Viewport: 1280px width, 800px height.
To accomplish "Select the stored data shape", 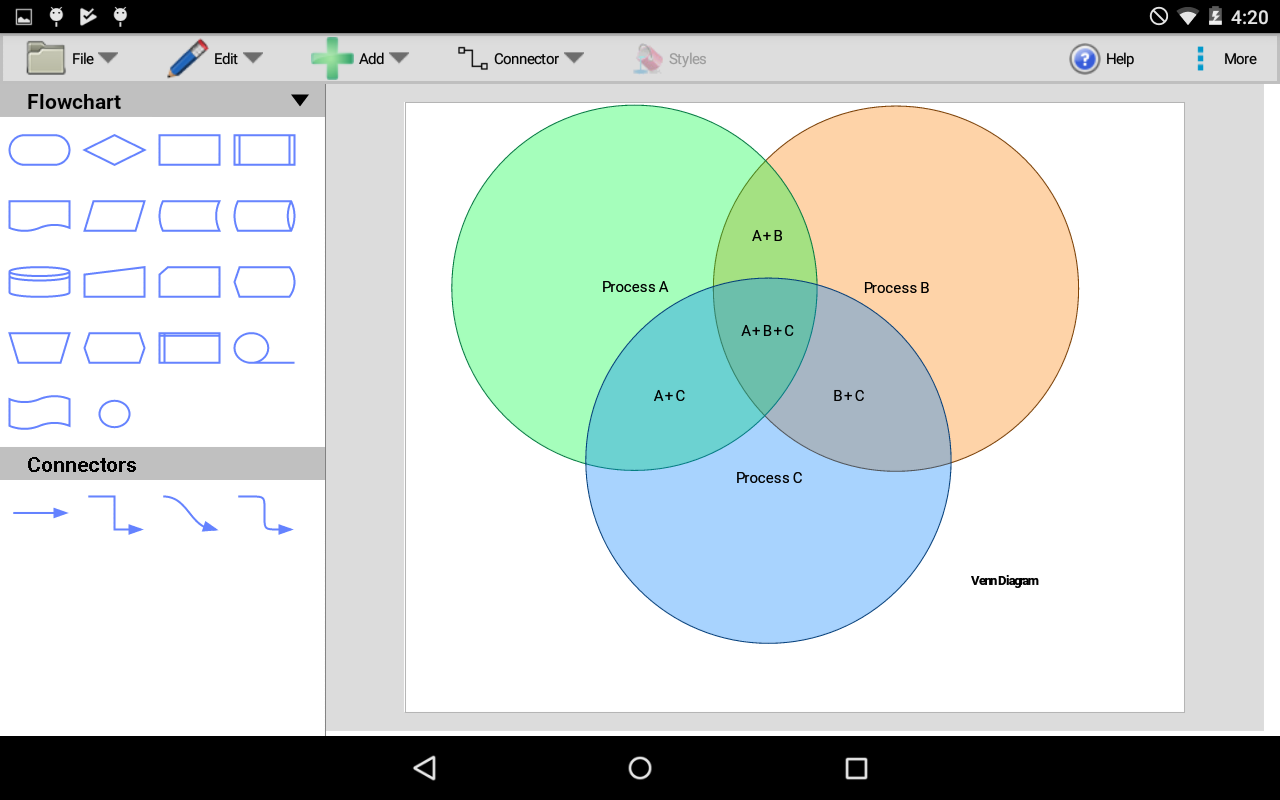I will point(190,216).
